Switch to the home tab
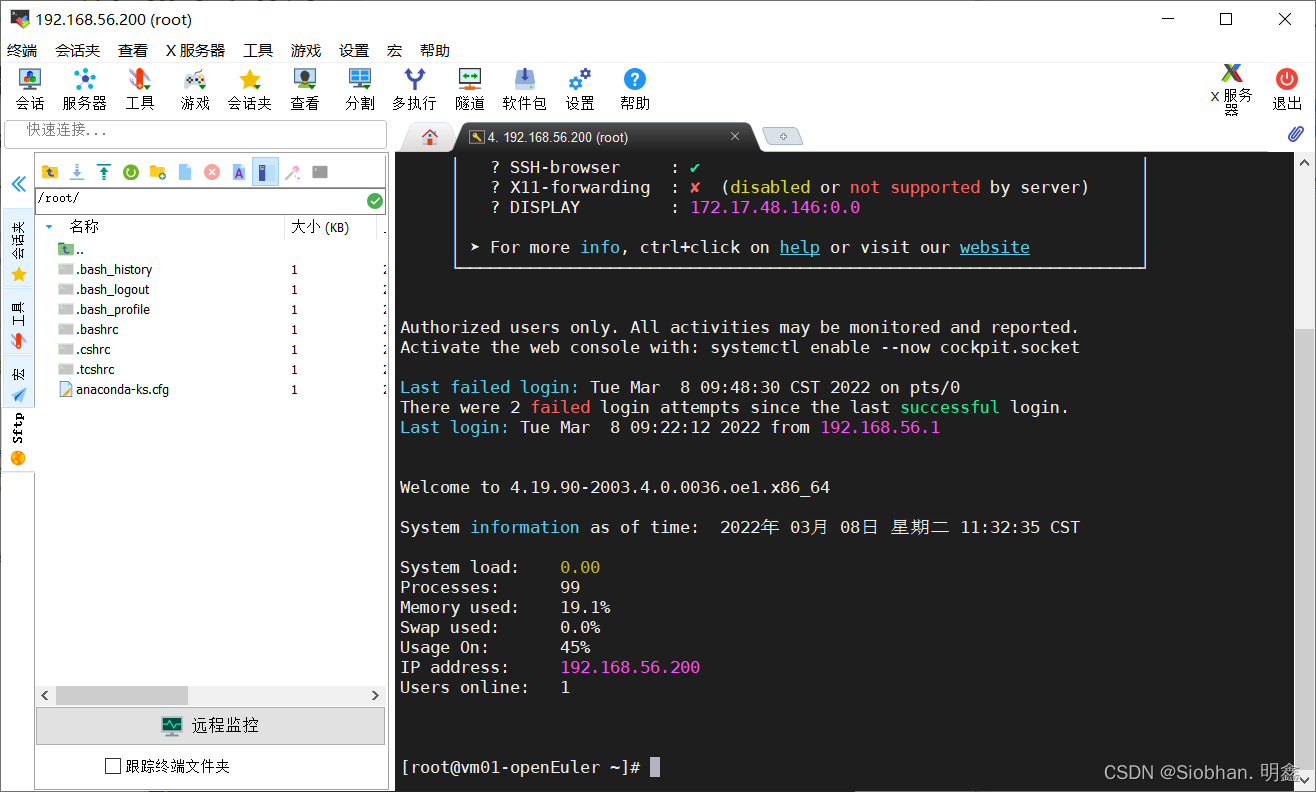The width and height of the screenshot is (1316, 792). 430,137
